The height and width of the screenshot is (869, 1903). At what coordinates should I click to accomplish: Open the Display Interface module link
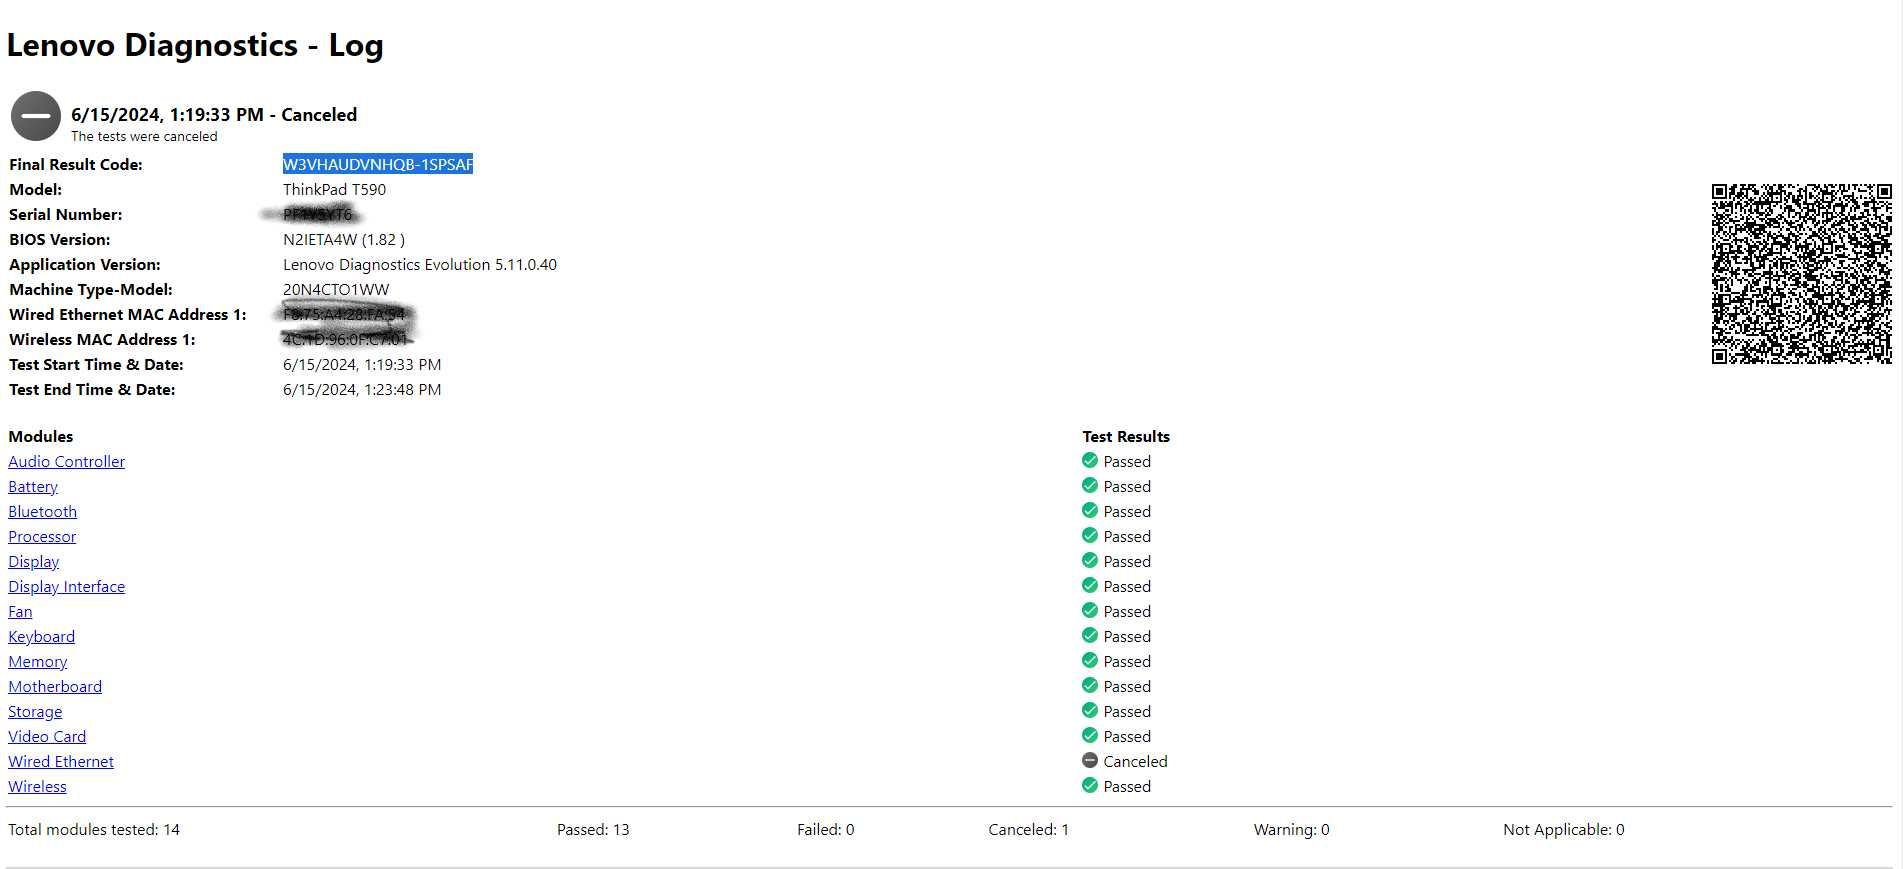pyautogui.click(x=67, y=586)
